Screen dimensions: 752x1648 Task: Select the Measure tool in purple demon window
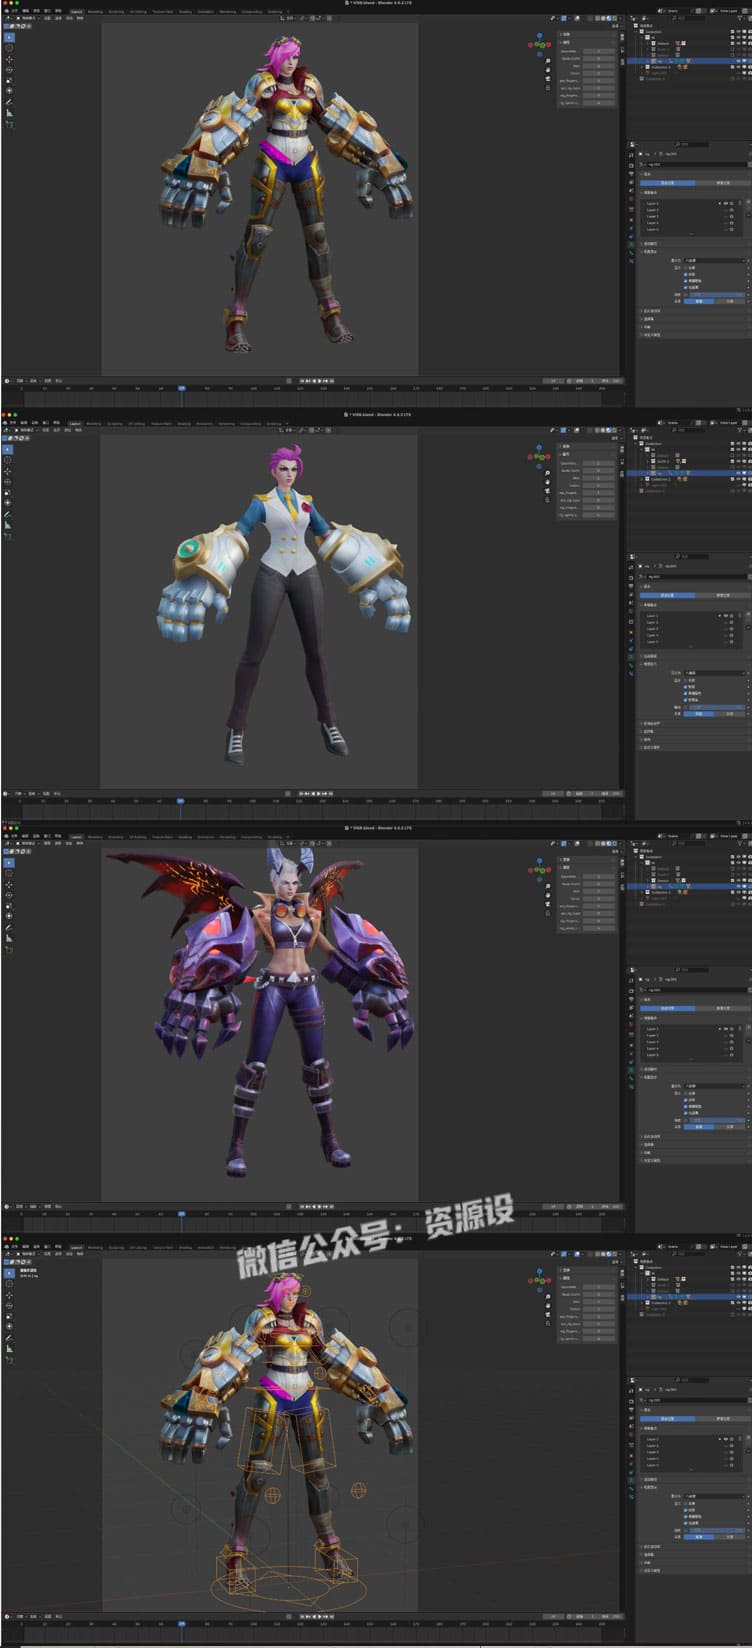(9, 937)
